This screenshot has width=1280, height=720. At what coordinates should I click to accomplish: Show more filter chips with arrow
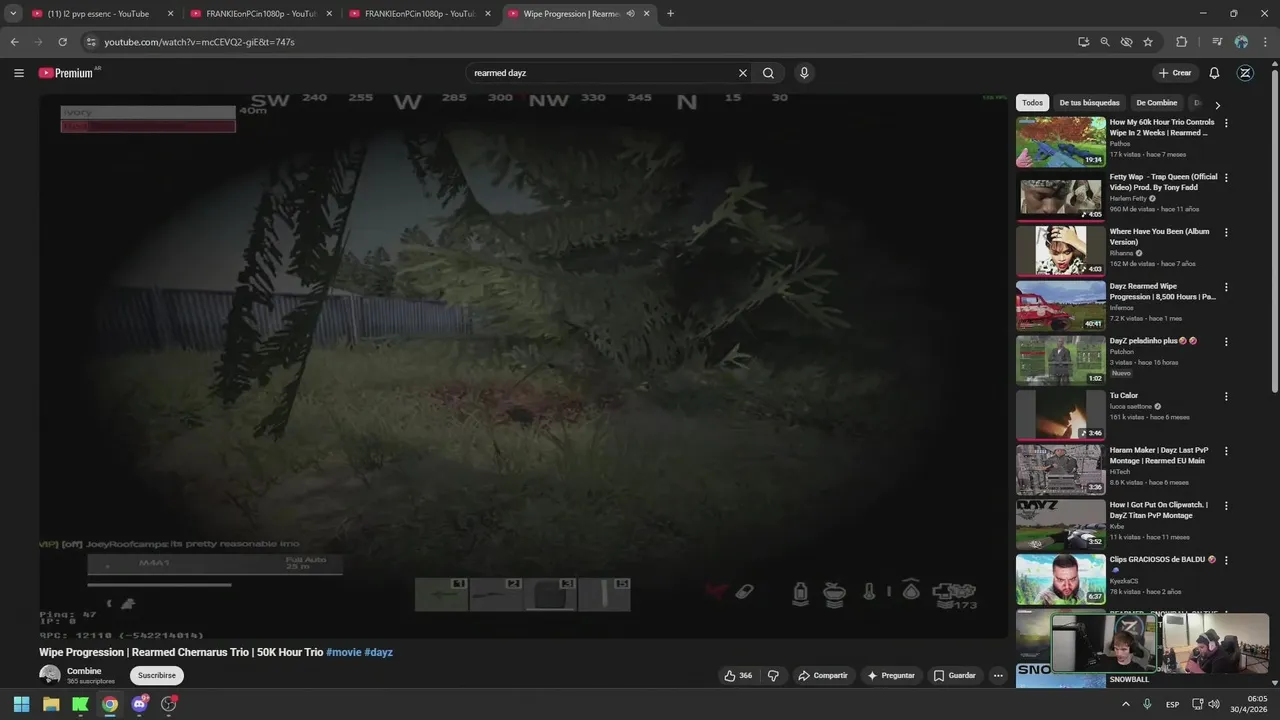[x=1217, y=104]
